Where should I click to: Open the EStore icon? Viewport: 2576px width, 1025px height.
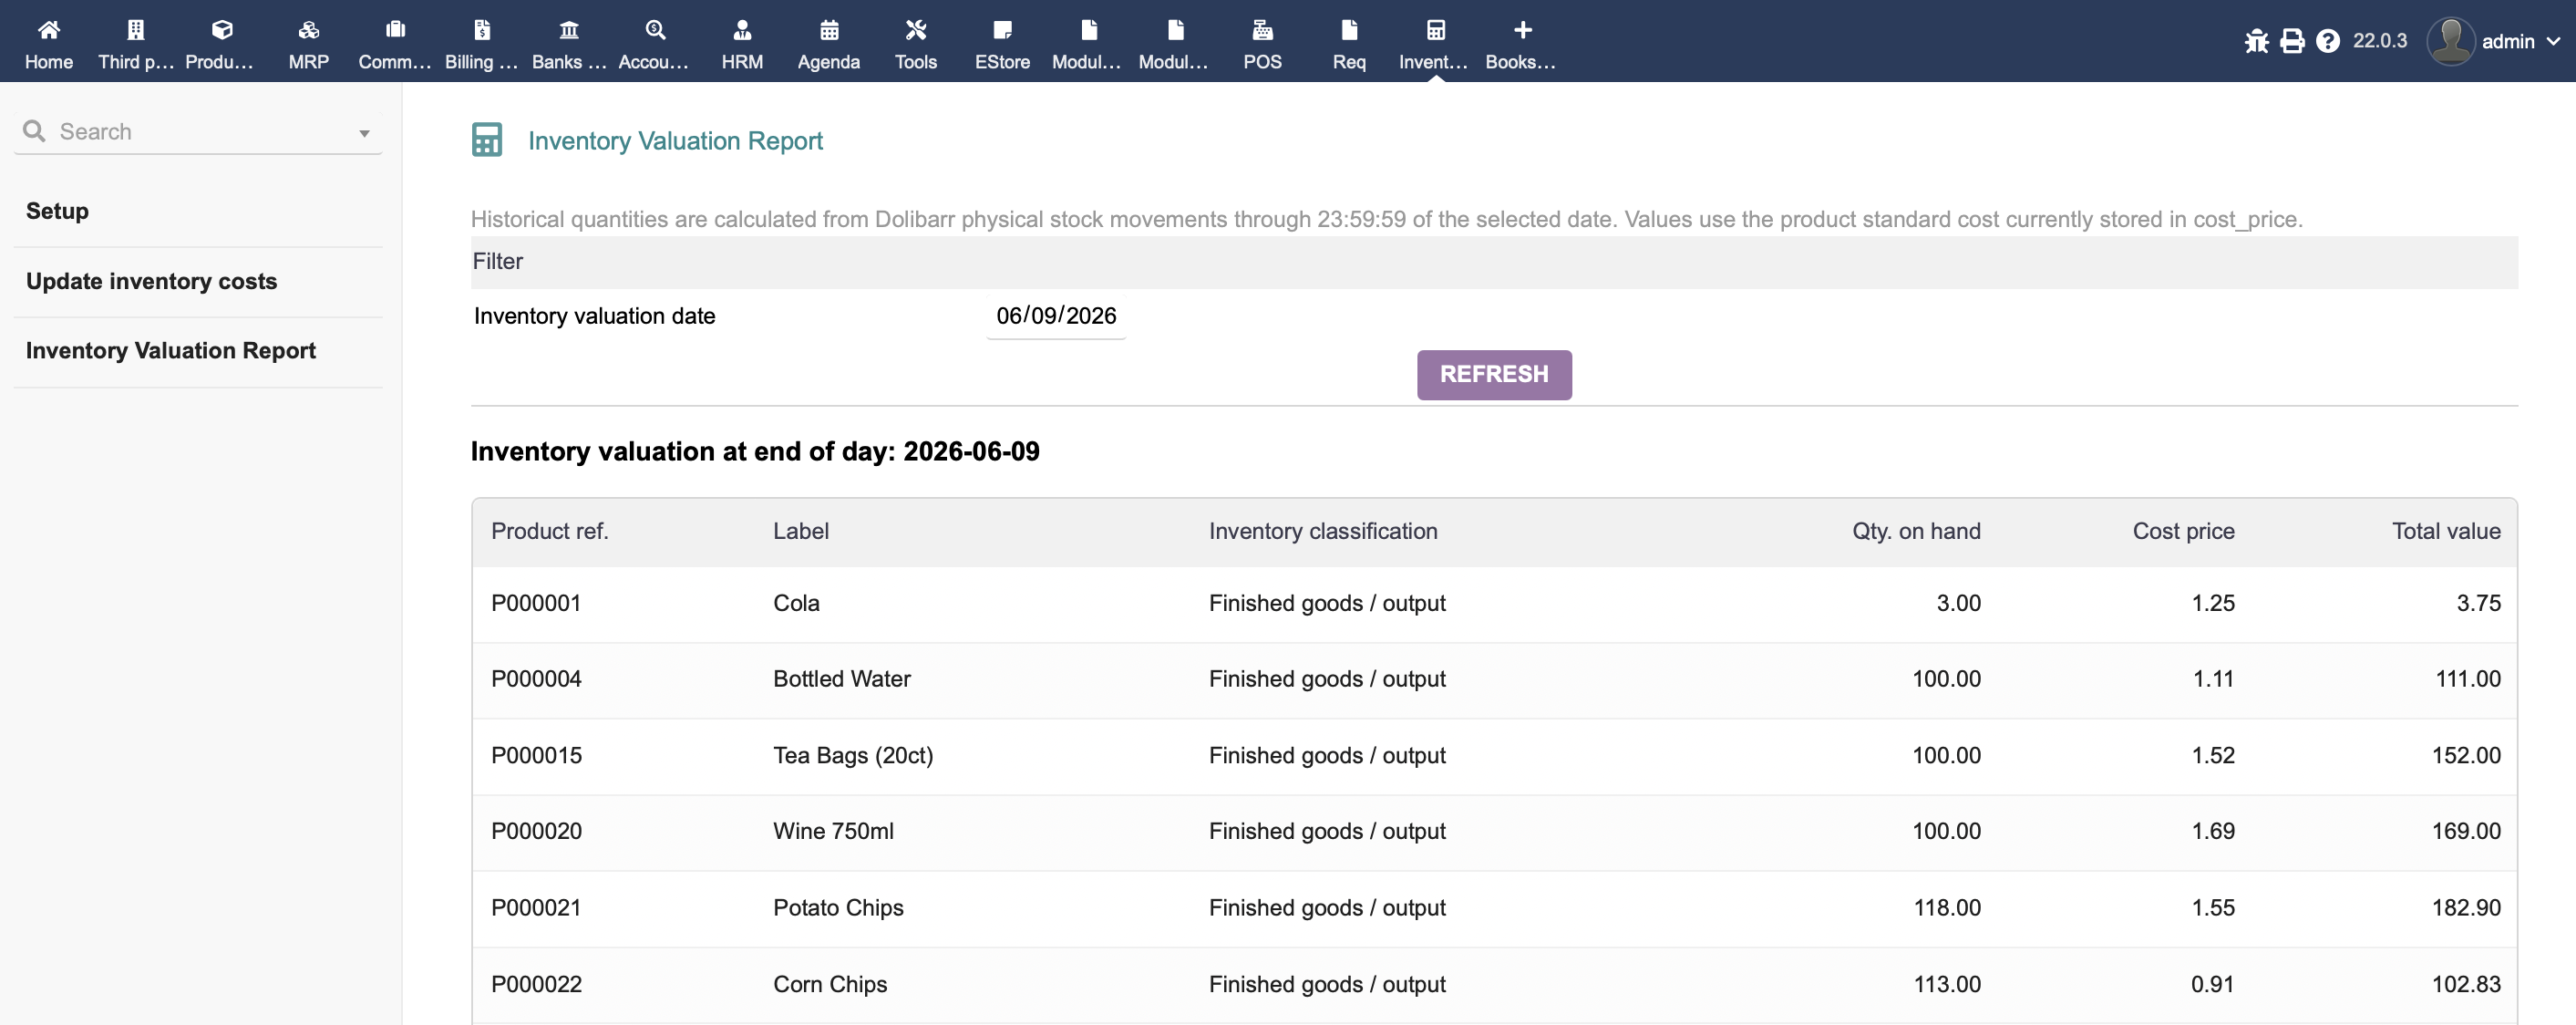click(x=1003, y=30)
